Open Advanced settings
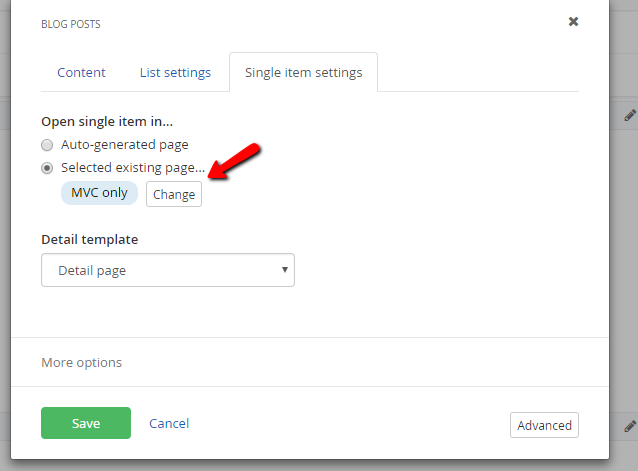This screenshot has height=471, width=638. pyautogui.click(x=544, y=425)
